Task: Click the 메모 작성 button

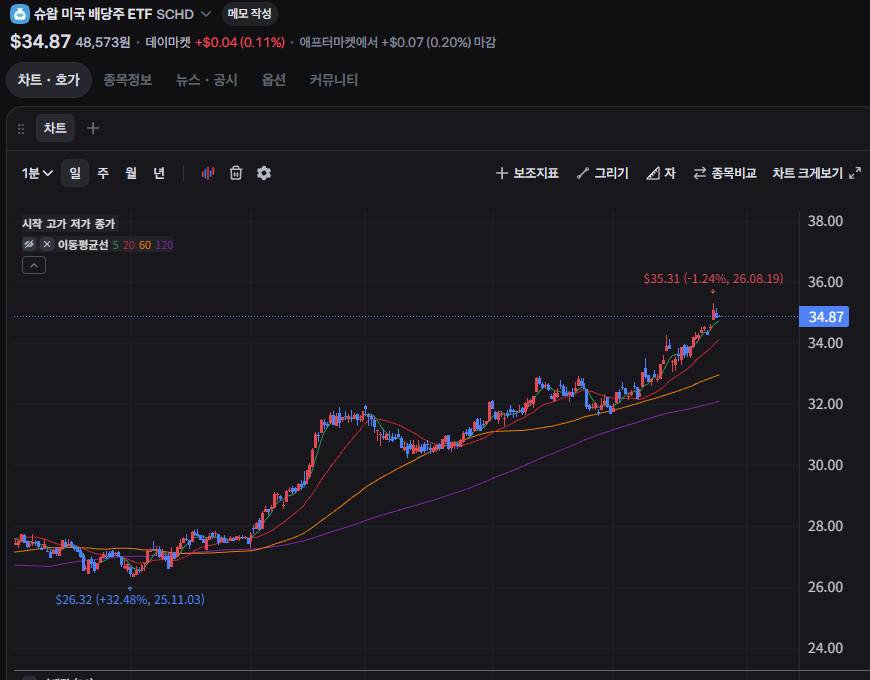Action: (x=250, y=14)
